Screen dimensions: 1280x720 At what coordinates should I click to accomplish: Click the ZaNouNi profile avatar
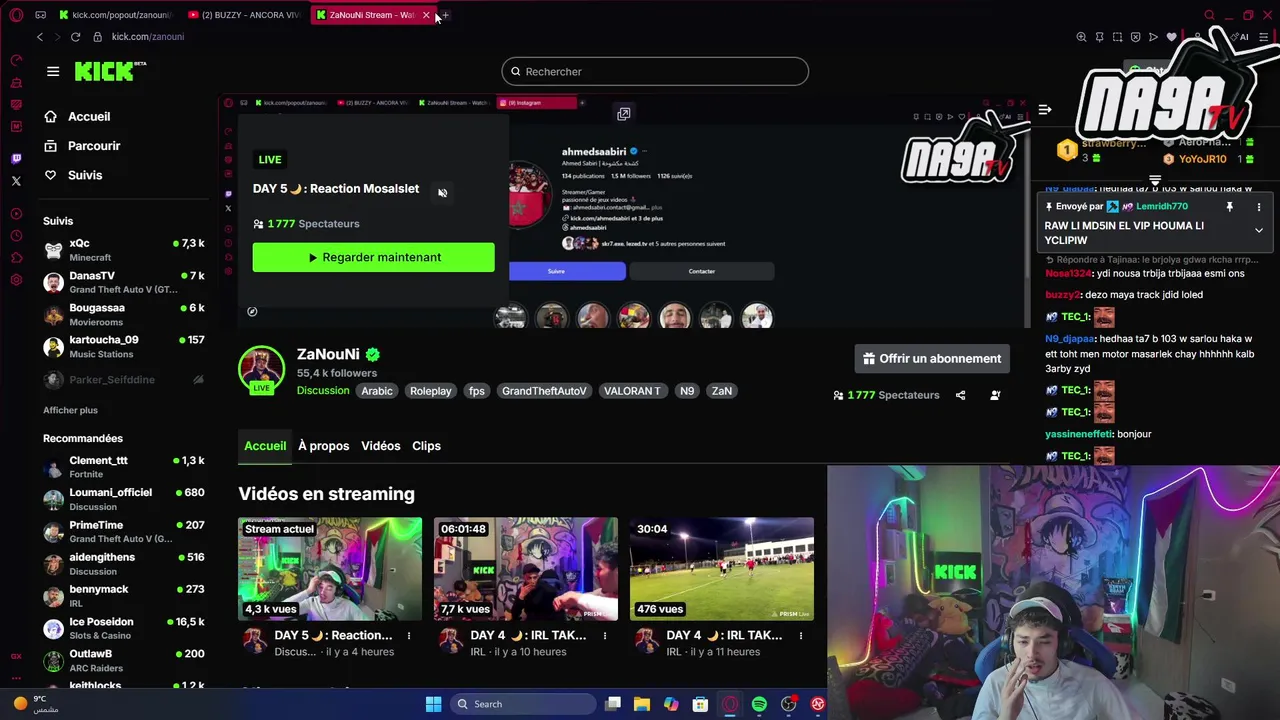click(261, 369)
